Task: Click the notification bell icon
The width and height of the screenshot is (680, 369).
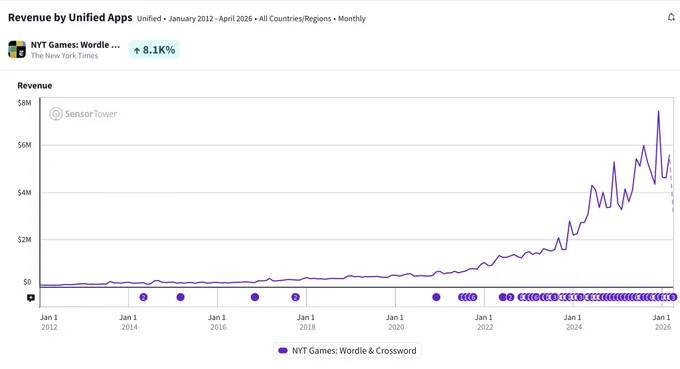Action: coord(671,17)
